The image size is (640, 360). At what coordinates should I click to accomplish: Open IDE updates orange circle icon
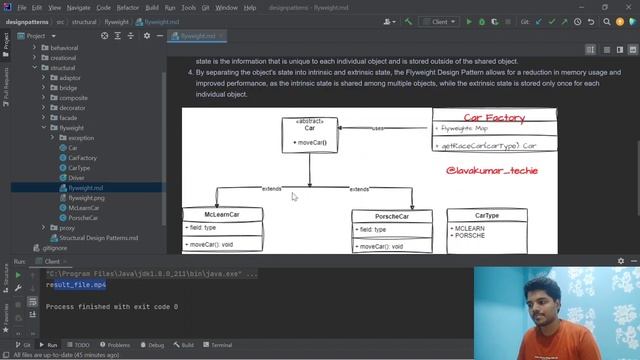[620, 22]
